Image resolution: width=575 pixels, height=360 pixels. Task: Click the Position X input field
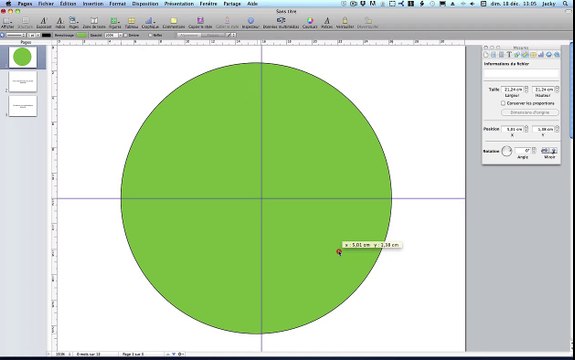pyautogui.click(x=513, y=129)
